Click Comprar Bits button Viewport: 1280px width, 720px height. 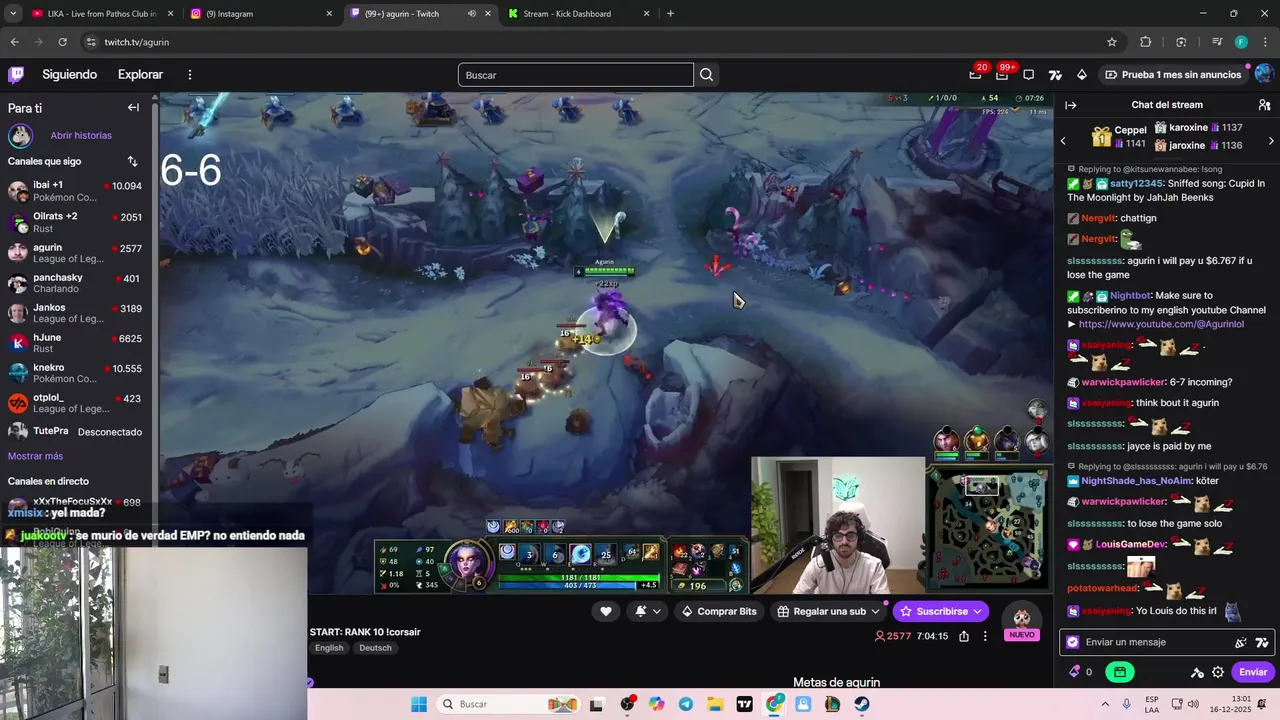point(718,611)
